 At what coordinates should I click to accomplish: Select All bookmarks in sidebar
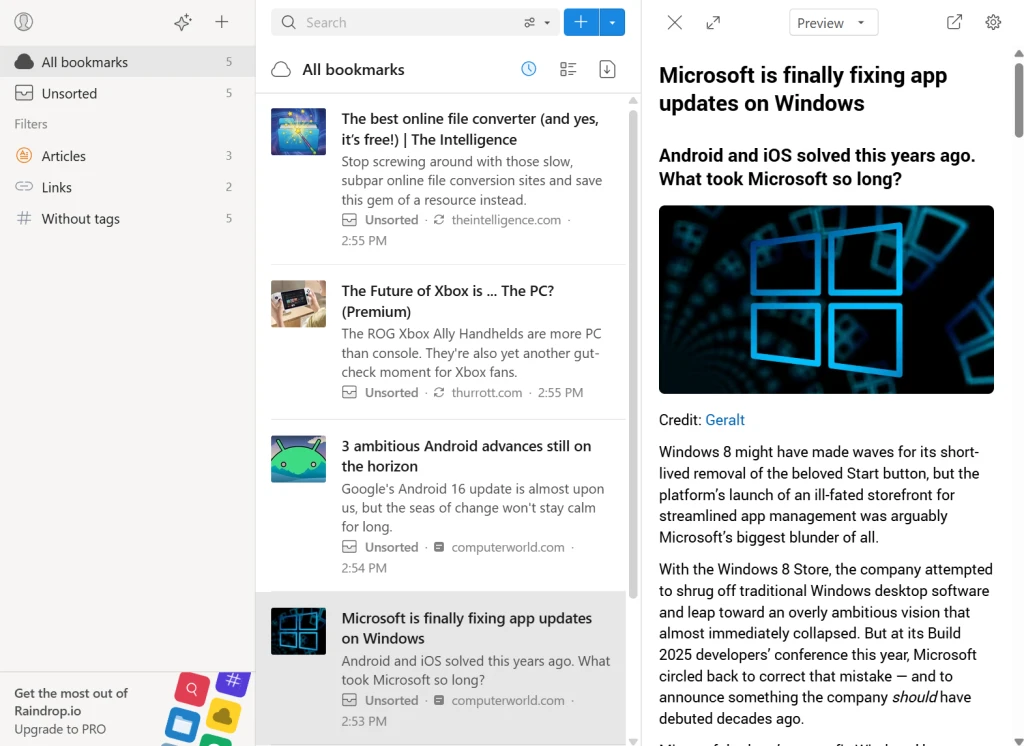click(x=127, y=62)
